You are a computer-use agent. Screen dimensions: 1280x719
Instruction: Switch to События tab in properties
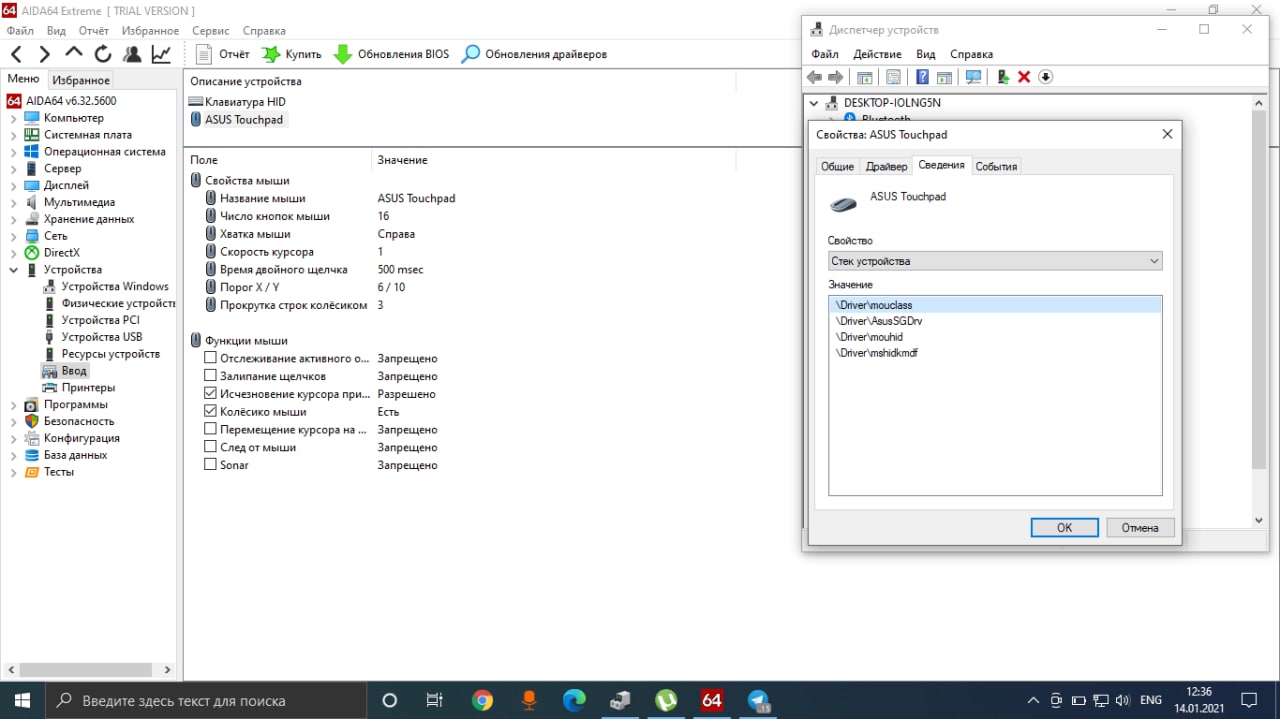tap(996, 167)
